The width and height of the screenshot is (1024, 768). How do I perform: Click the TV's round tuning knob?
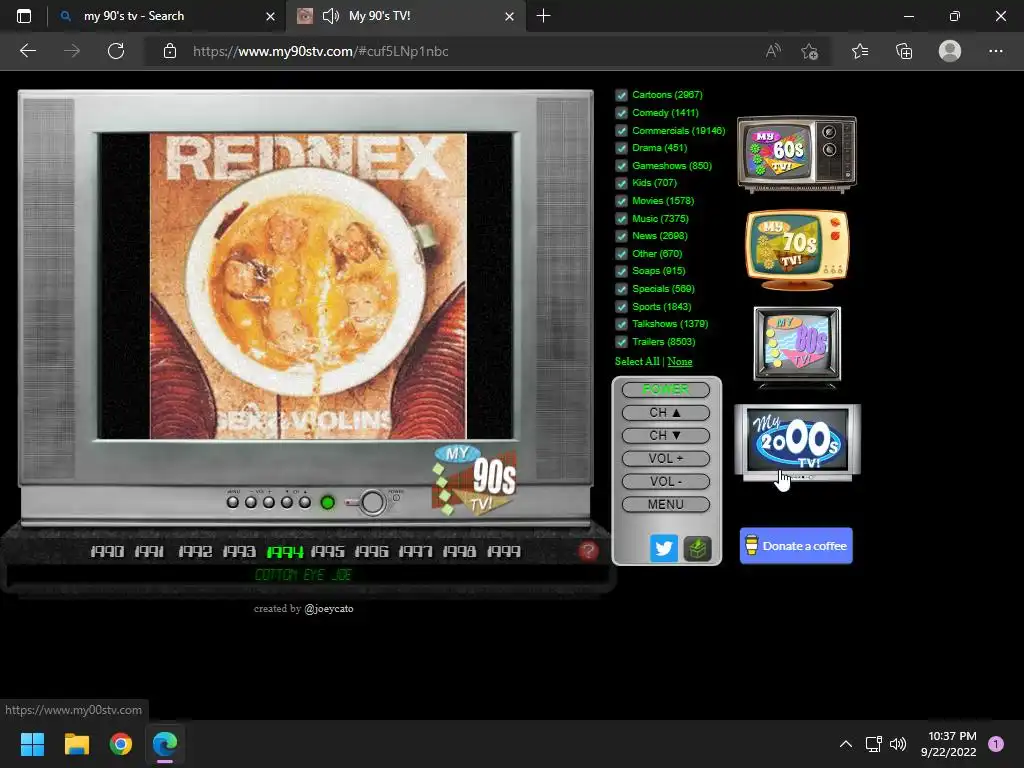(x=372, y=502)
